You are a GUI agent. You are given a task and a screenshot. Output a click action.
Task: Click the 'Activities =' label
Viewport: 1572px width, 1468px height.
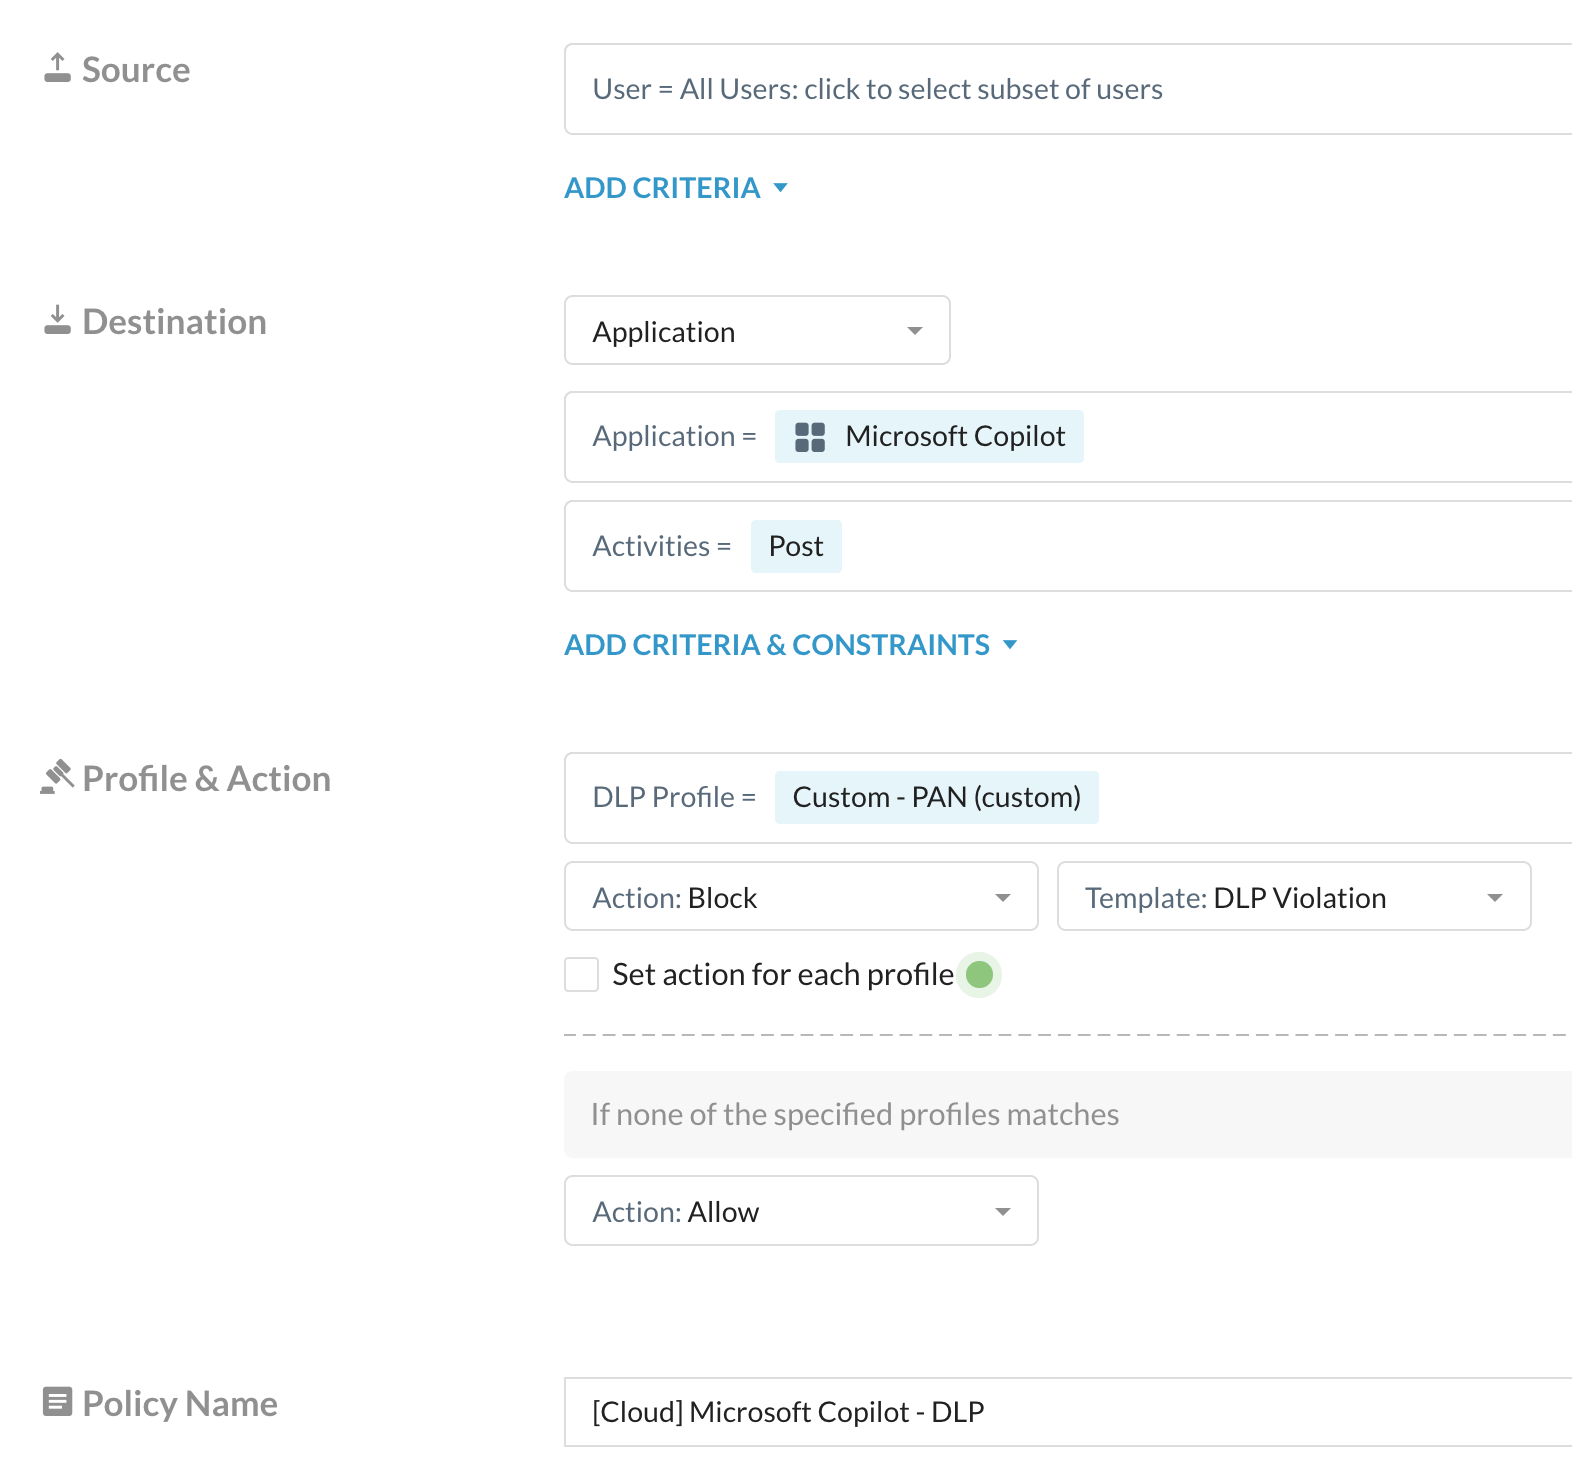(662, 546)
